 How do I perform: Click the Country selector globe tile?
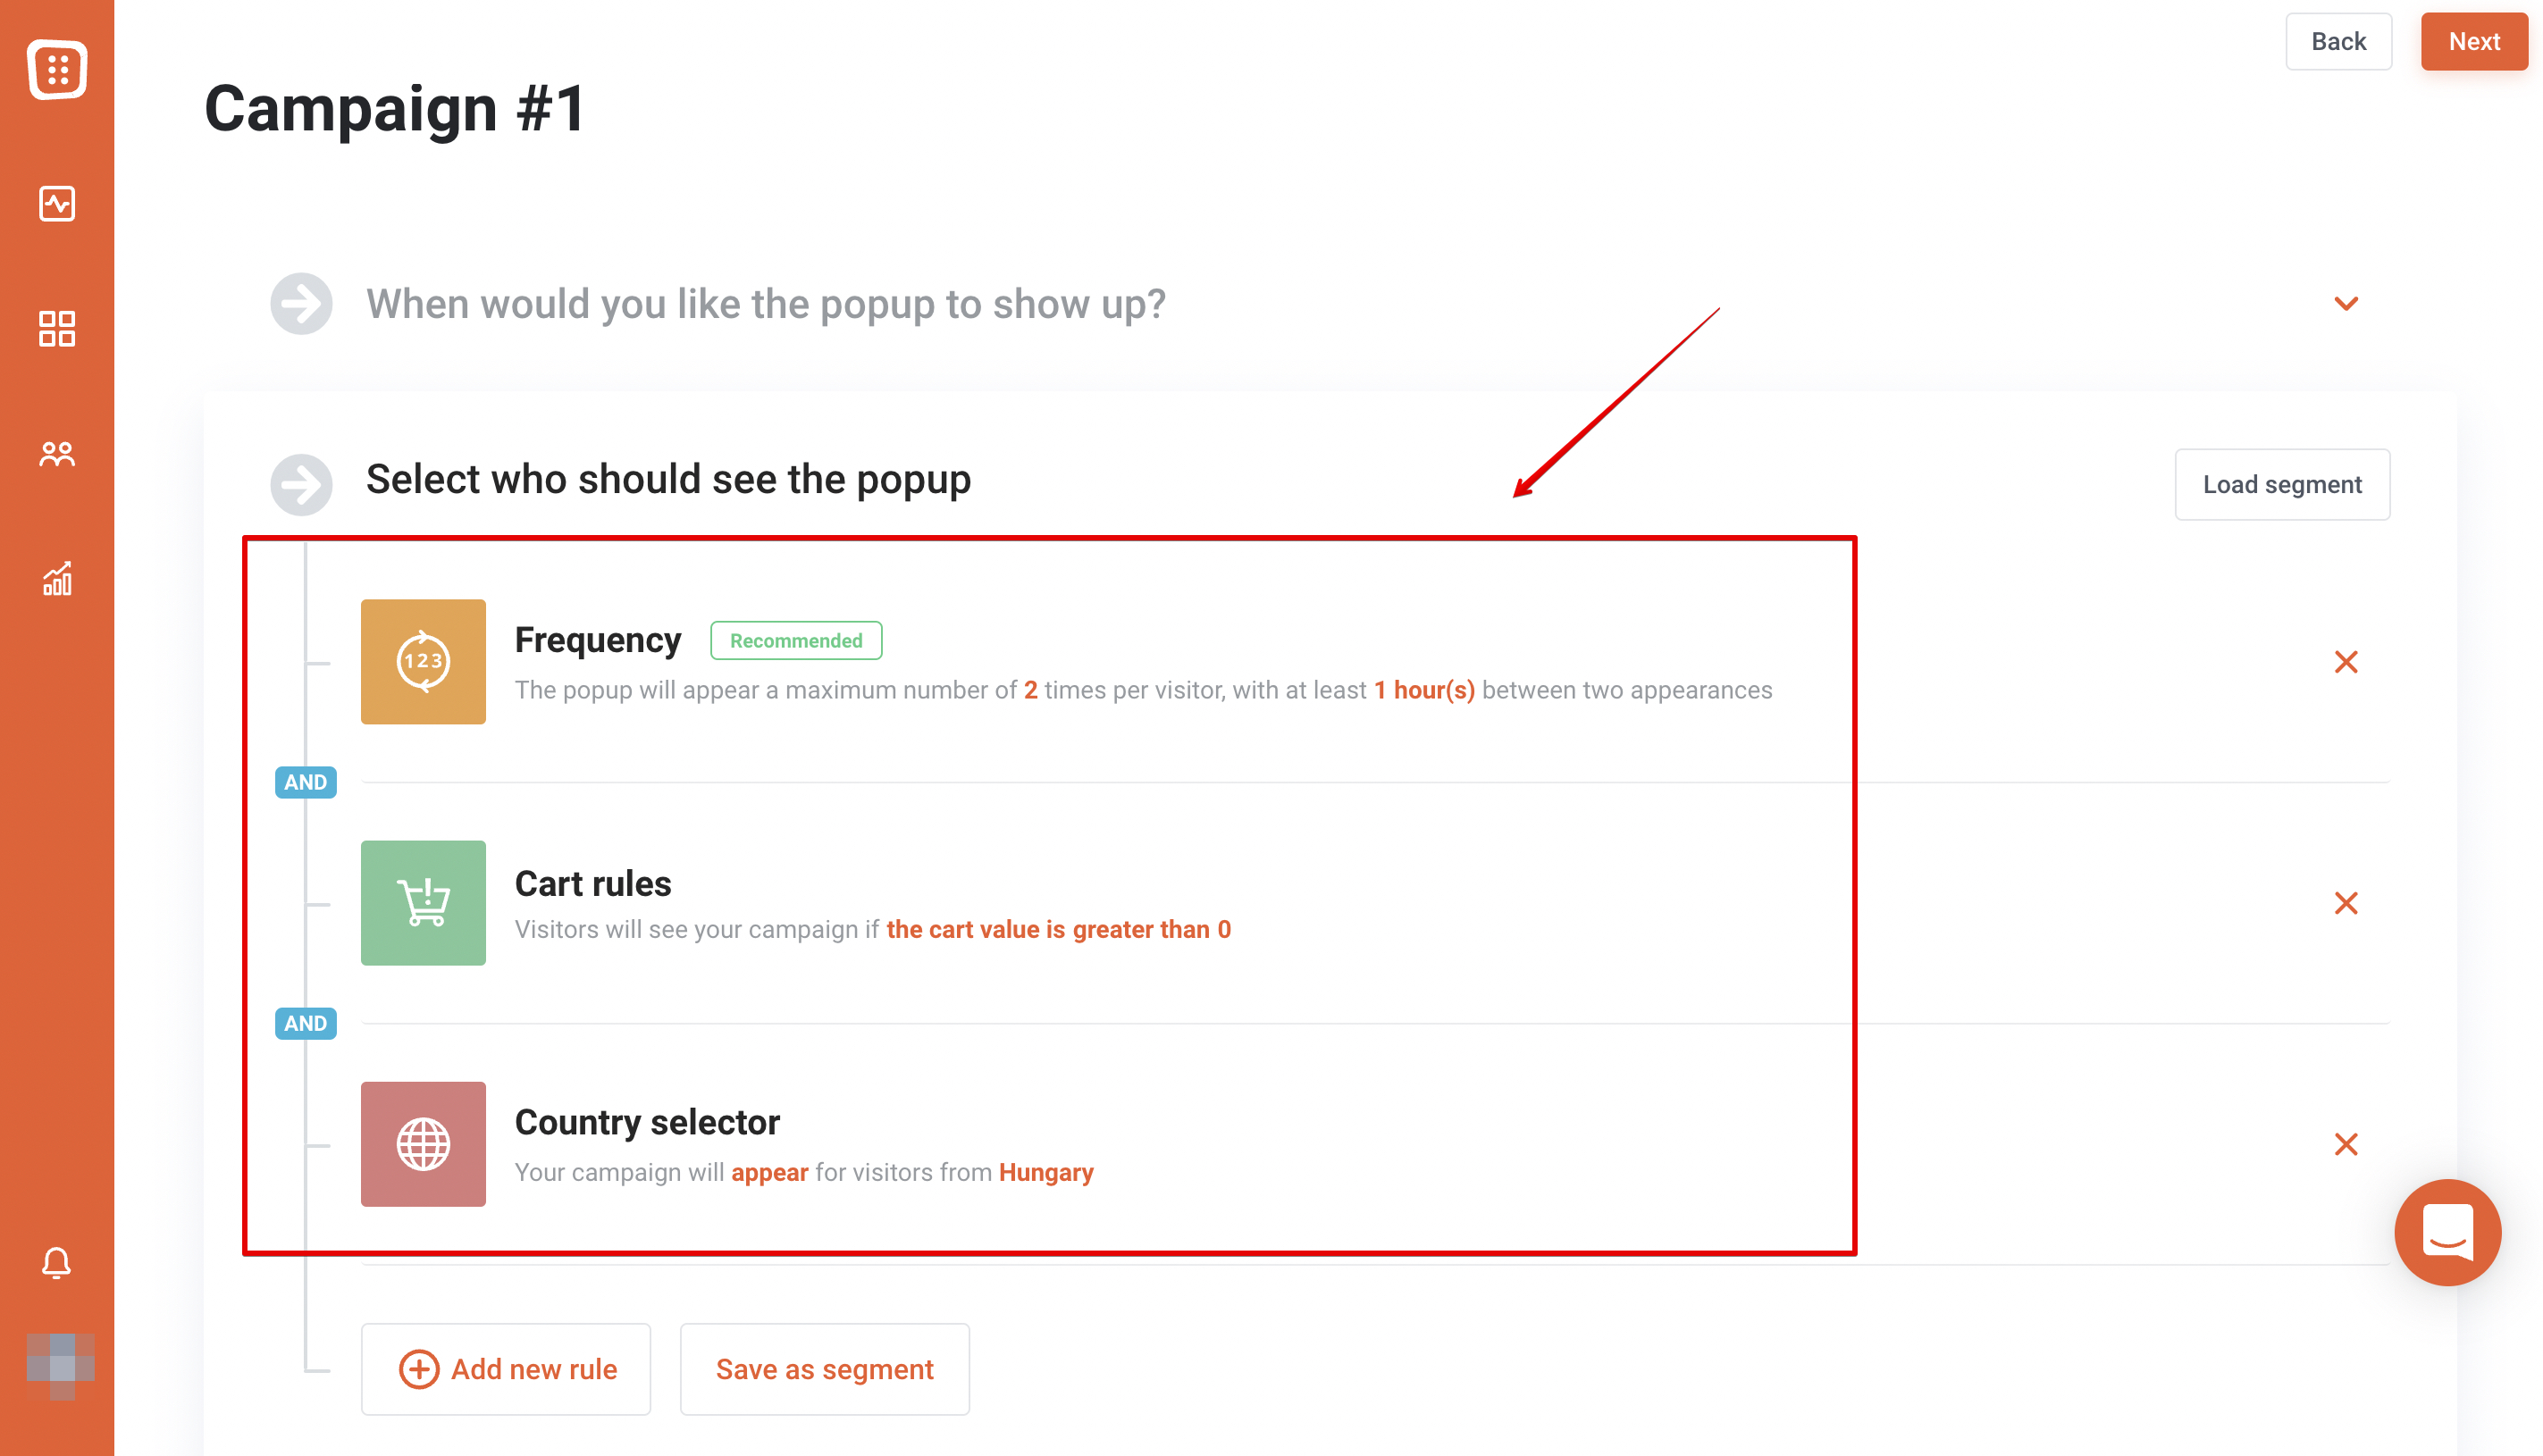(x=423, y=1144)
